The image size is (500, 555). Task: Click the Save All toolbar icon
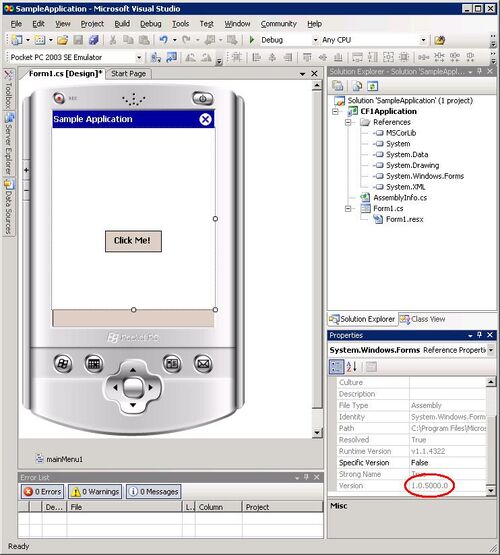pyautogui.click(x=94, y=40)
